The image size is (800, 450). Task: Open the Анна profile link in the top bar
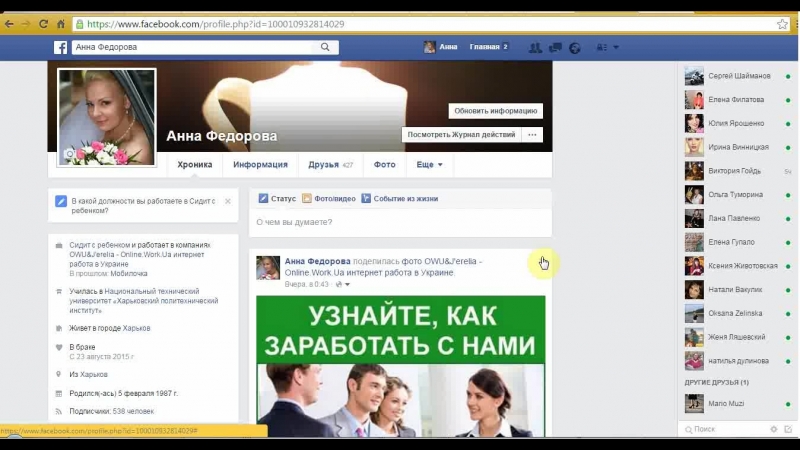tap(440, 47)
